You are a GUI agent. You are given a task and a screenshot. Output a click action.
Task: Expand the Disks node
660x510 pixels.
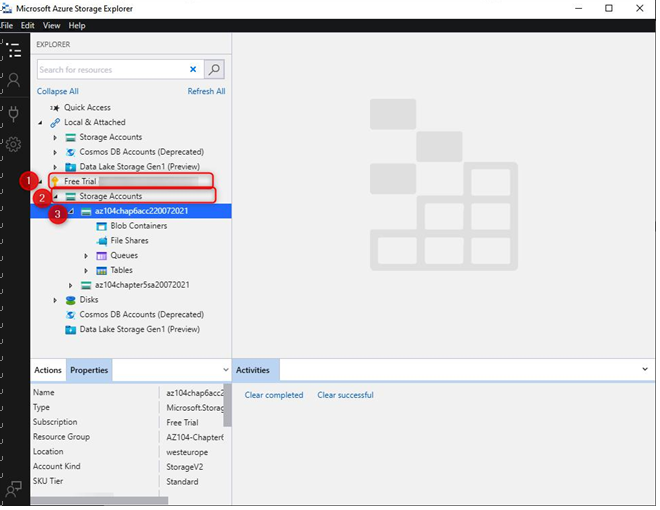pyautogui.click(x=55, y=300)
